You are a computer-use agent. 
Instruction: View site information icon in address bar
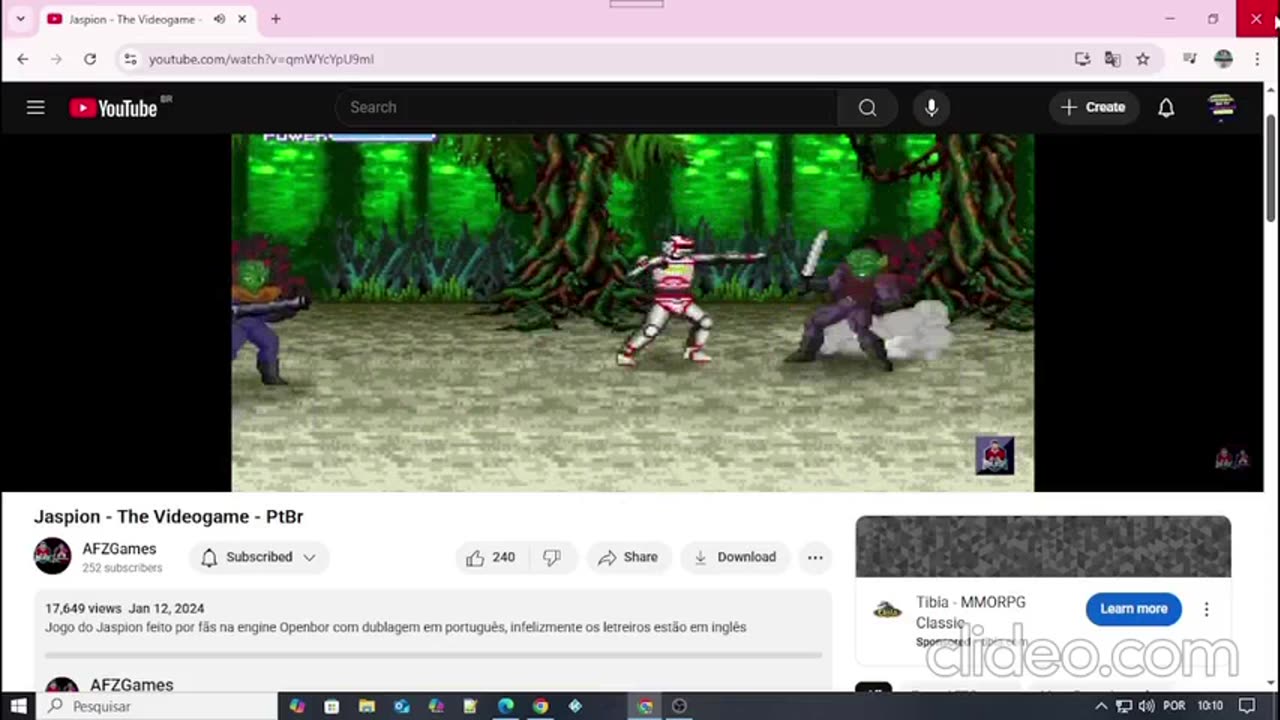[x=130, y=59]
